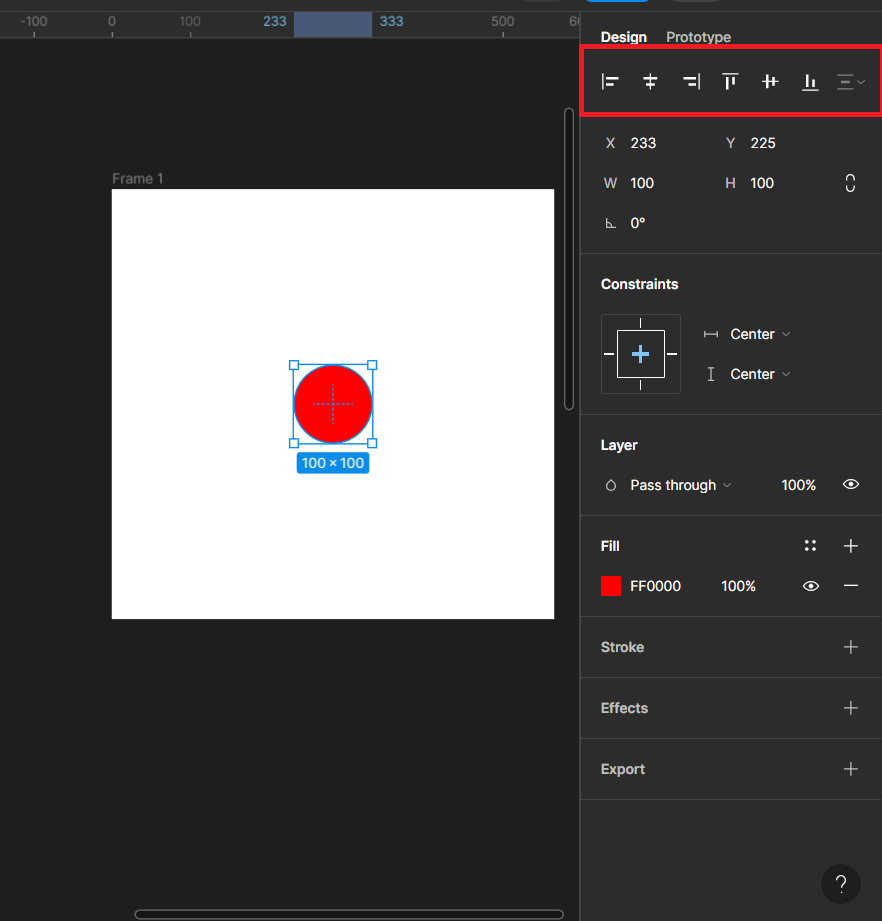Image resolution: width=882 pixels, height=921 pixels.
Task: Click the height field showing 100
Action: [x=762, y=183]
